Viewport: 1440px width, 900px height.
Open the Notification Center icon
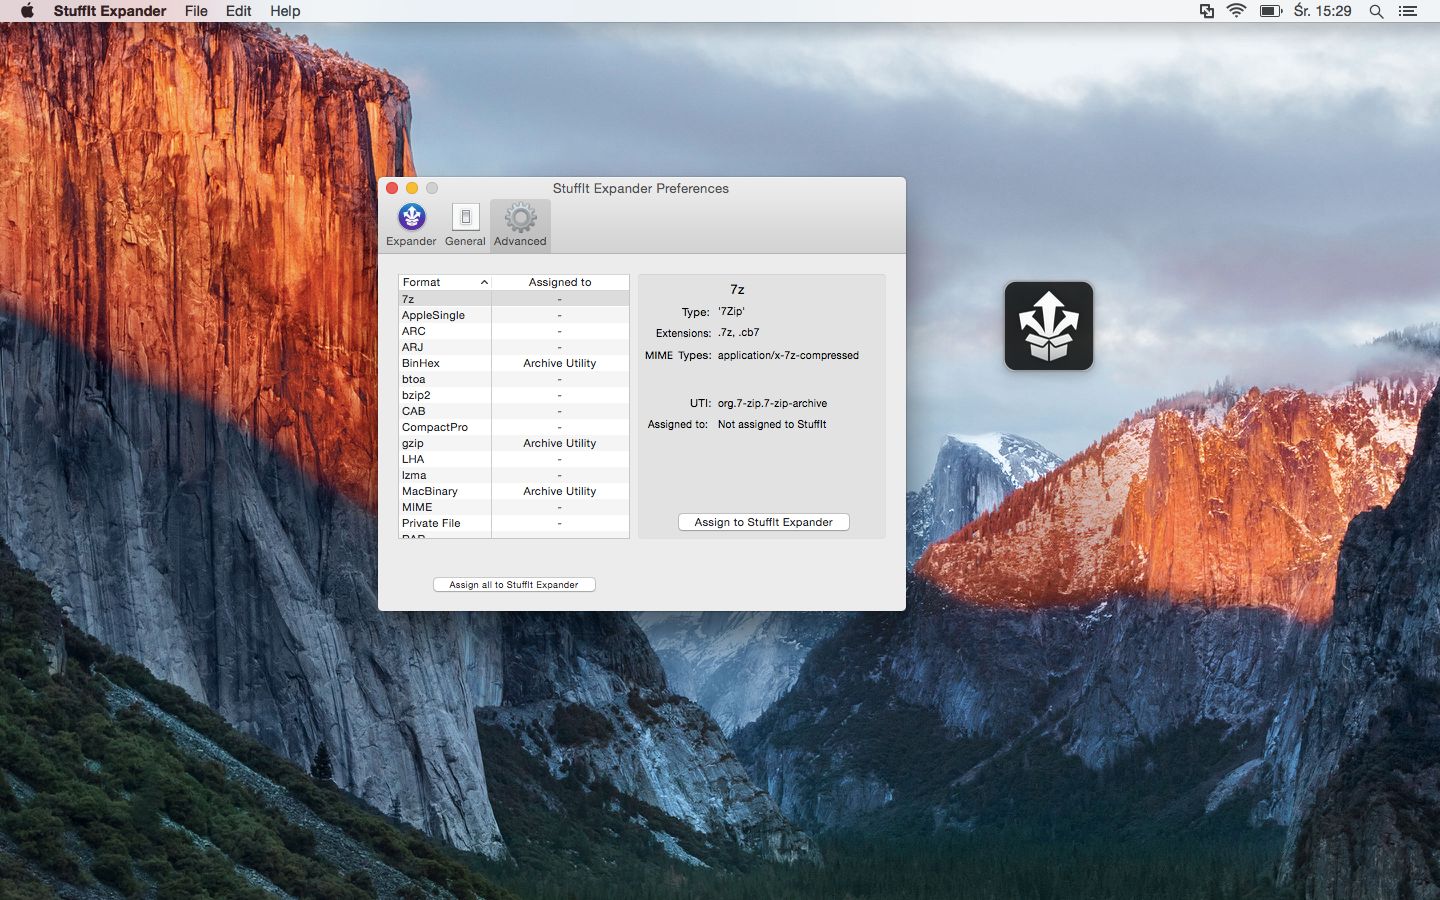[x=1408, y=11]
